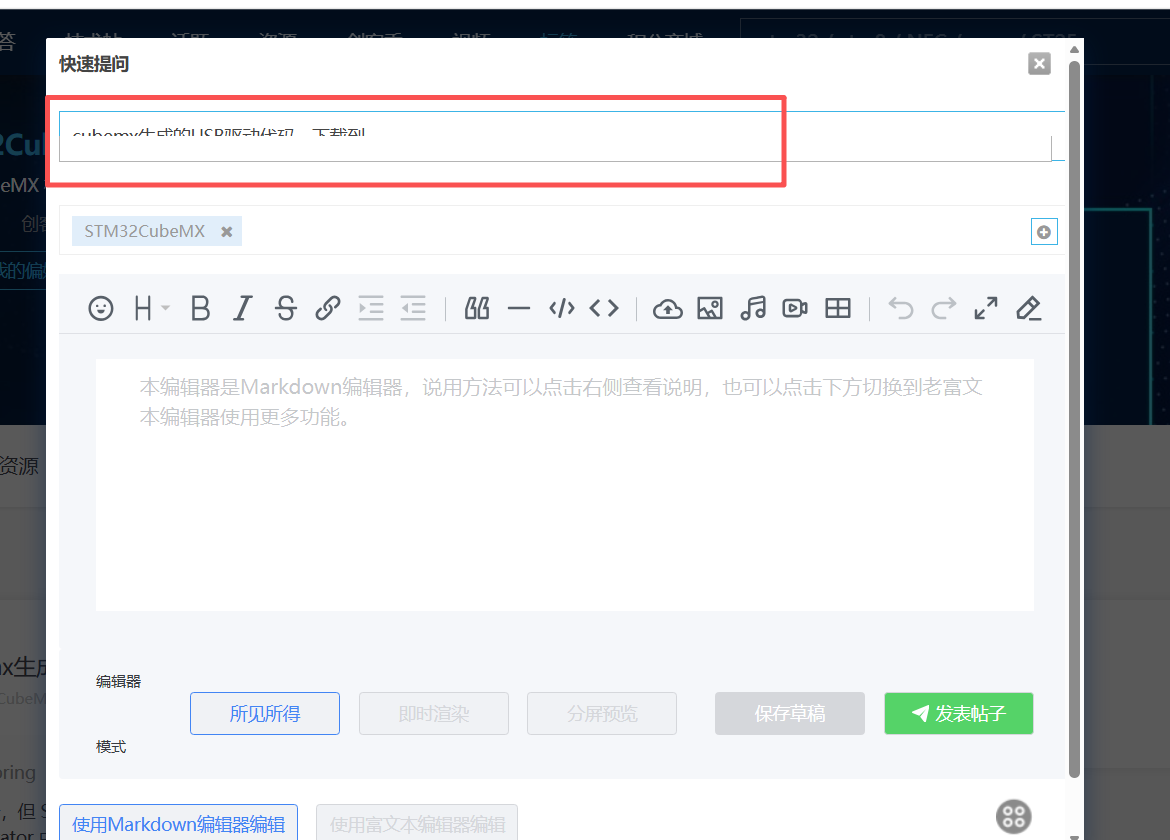
Task: Apply strikethrough formatting
Action: (x=285, y=308)
